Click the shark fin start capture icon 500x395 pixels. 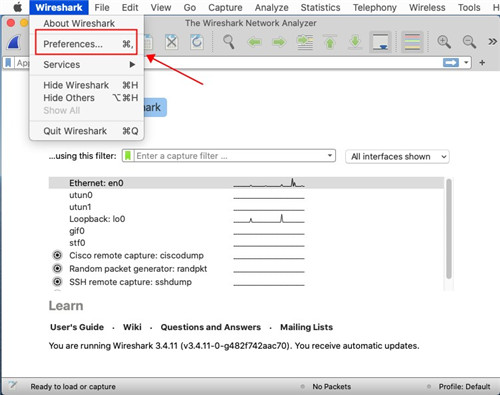click(14, 42)
